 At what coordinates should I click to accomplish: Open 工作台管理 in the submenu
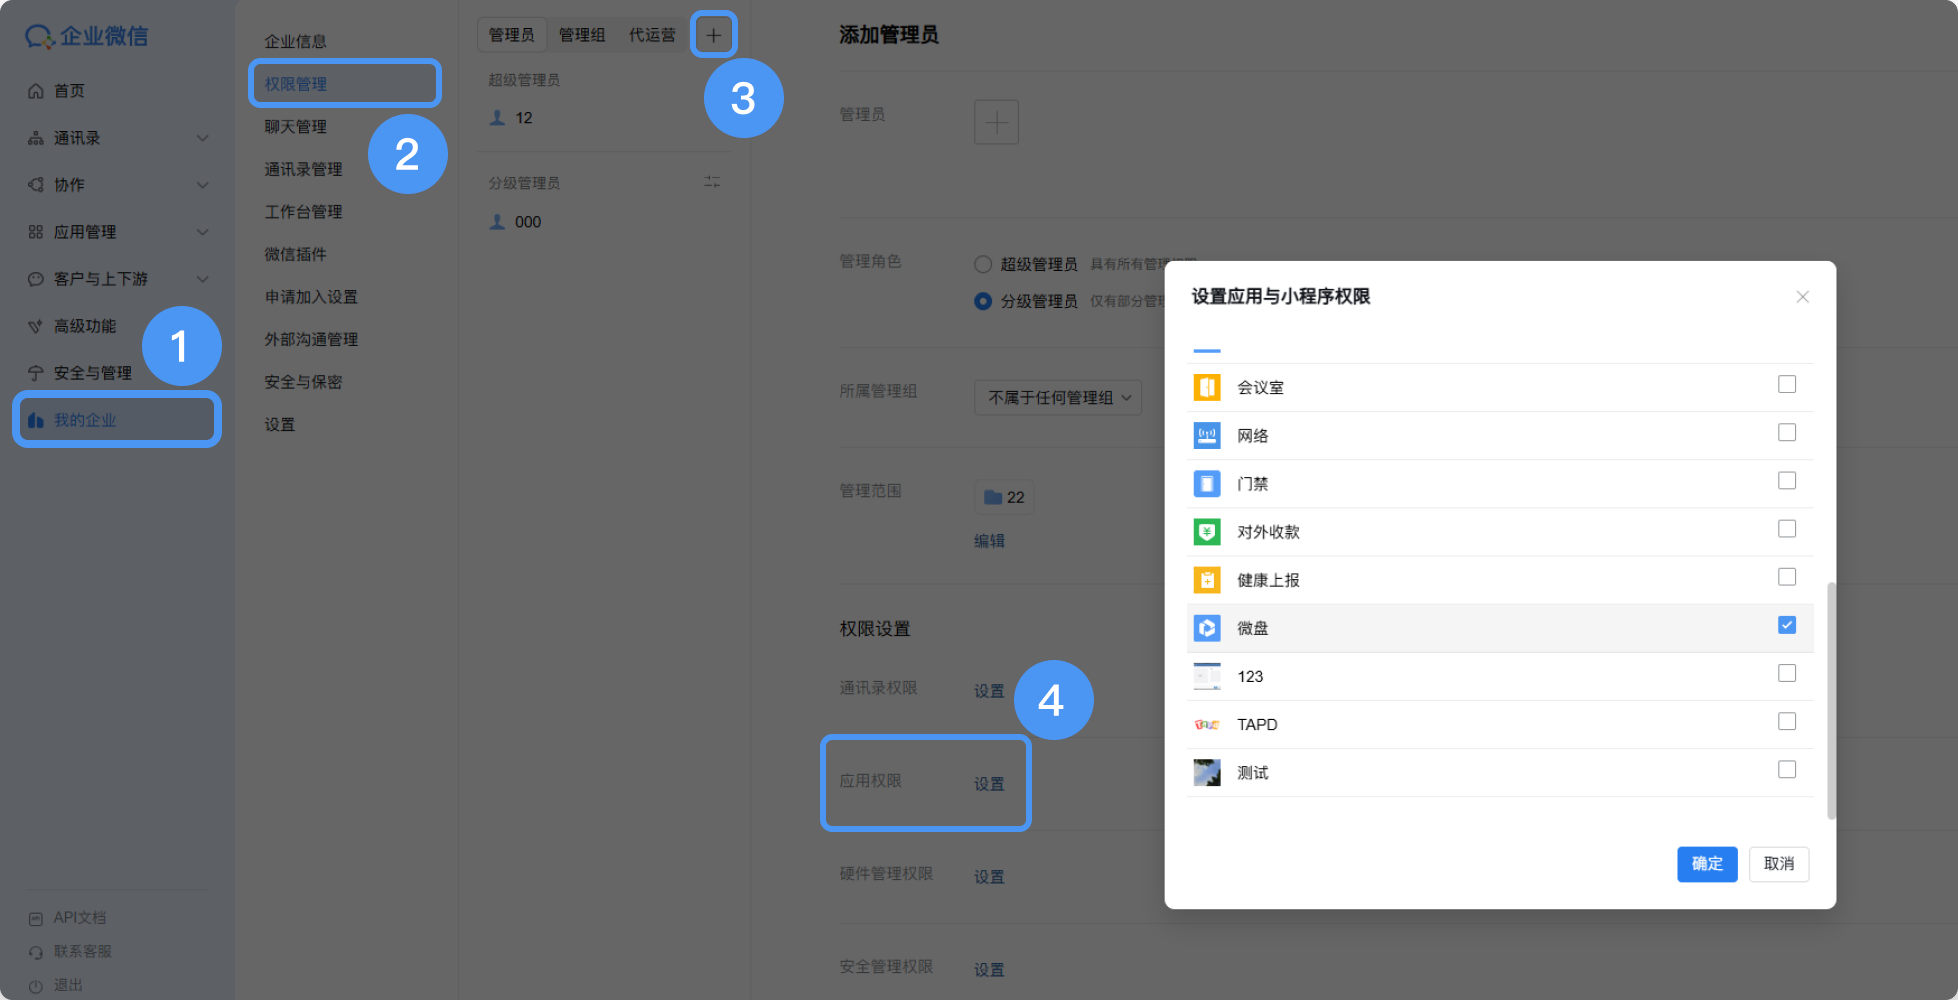(x=303, y=212)
